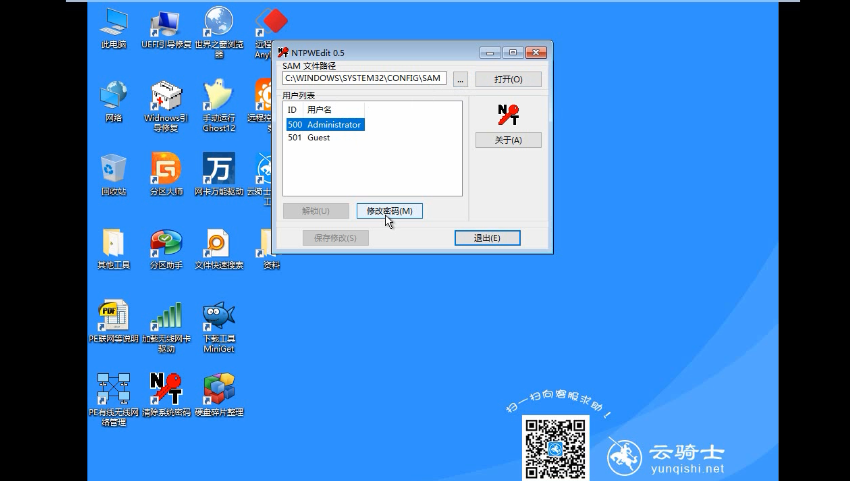Launch Widnows引导修复 first-aid kit icon
The image size is (850, 481).
click(166, 106)
